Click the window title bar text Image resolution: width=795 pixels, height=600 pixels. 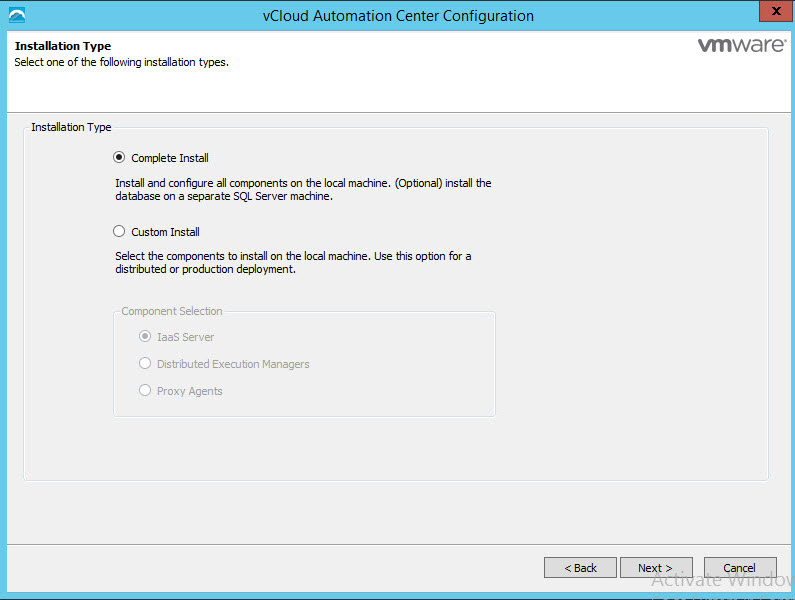pos(397,16)
